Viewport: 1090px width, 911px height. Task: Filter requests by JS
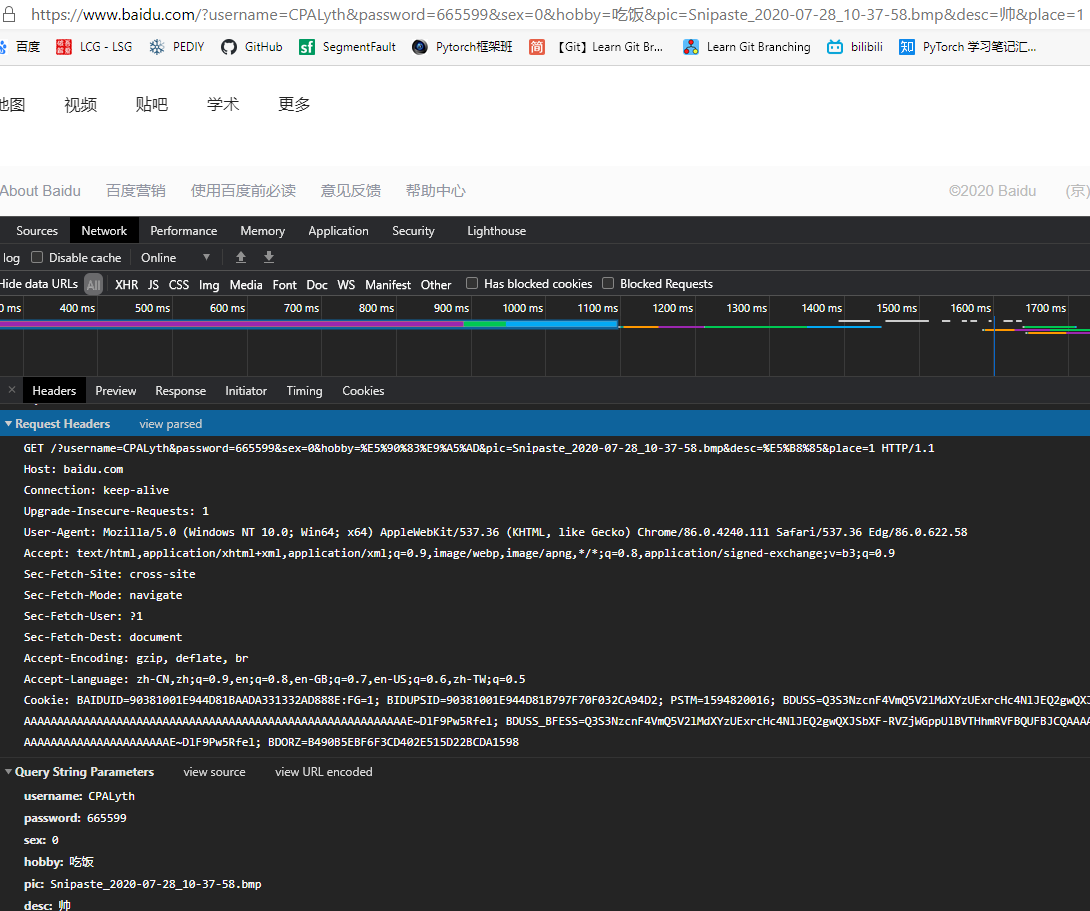click(x=154, y=284)
